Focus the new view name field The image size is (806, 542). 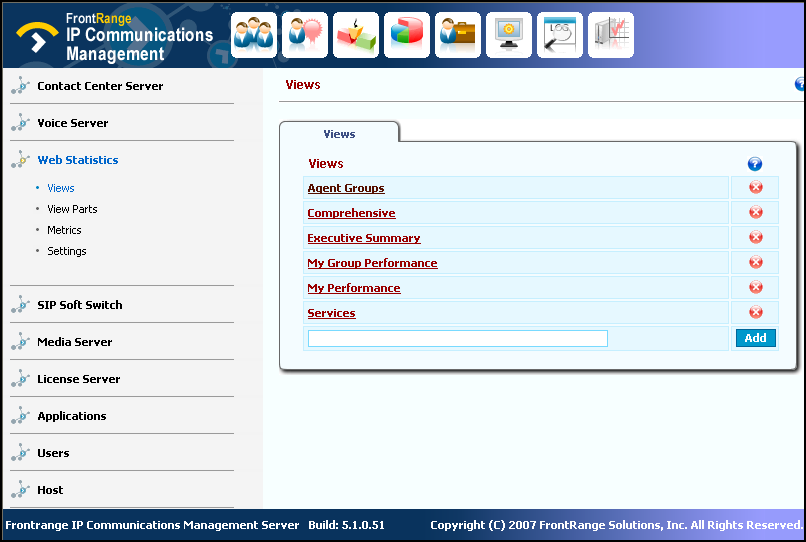pos(457,338)
